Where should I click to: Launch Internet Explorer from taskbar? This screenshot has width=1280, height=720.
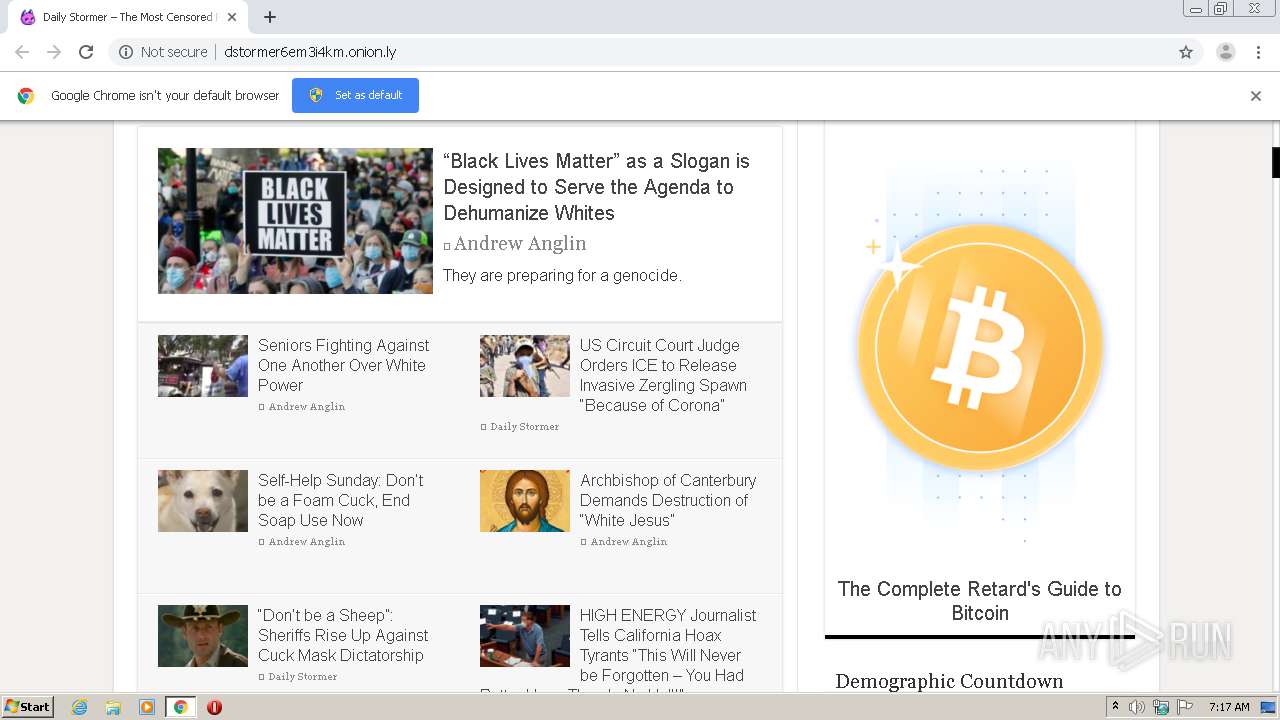coord(79,707)
